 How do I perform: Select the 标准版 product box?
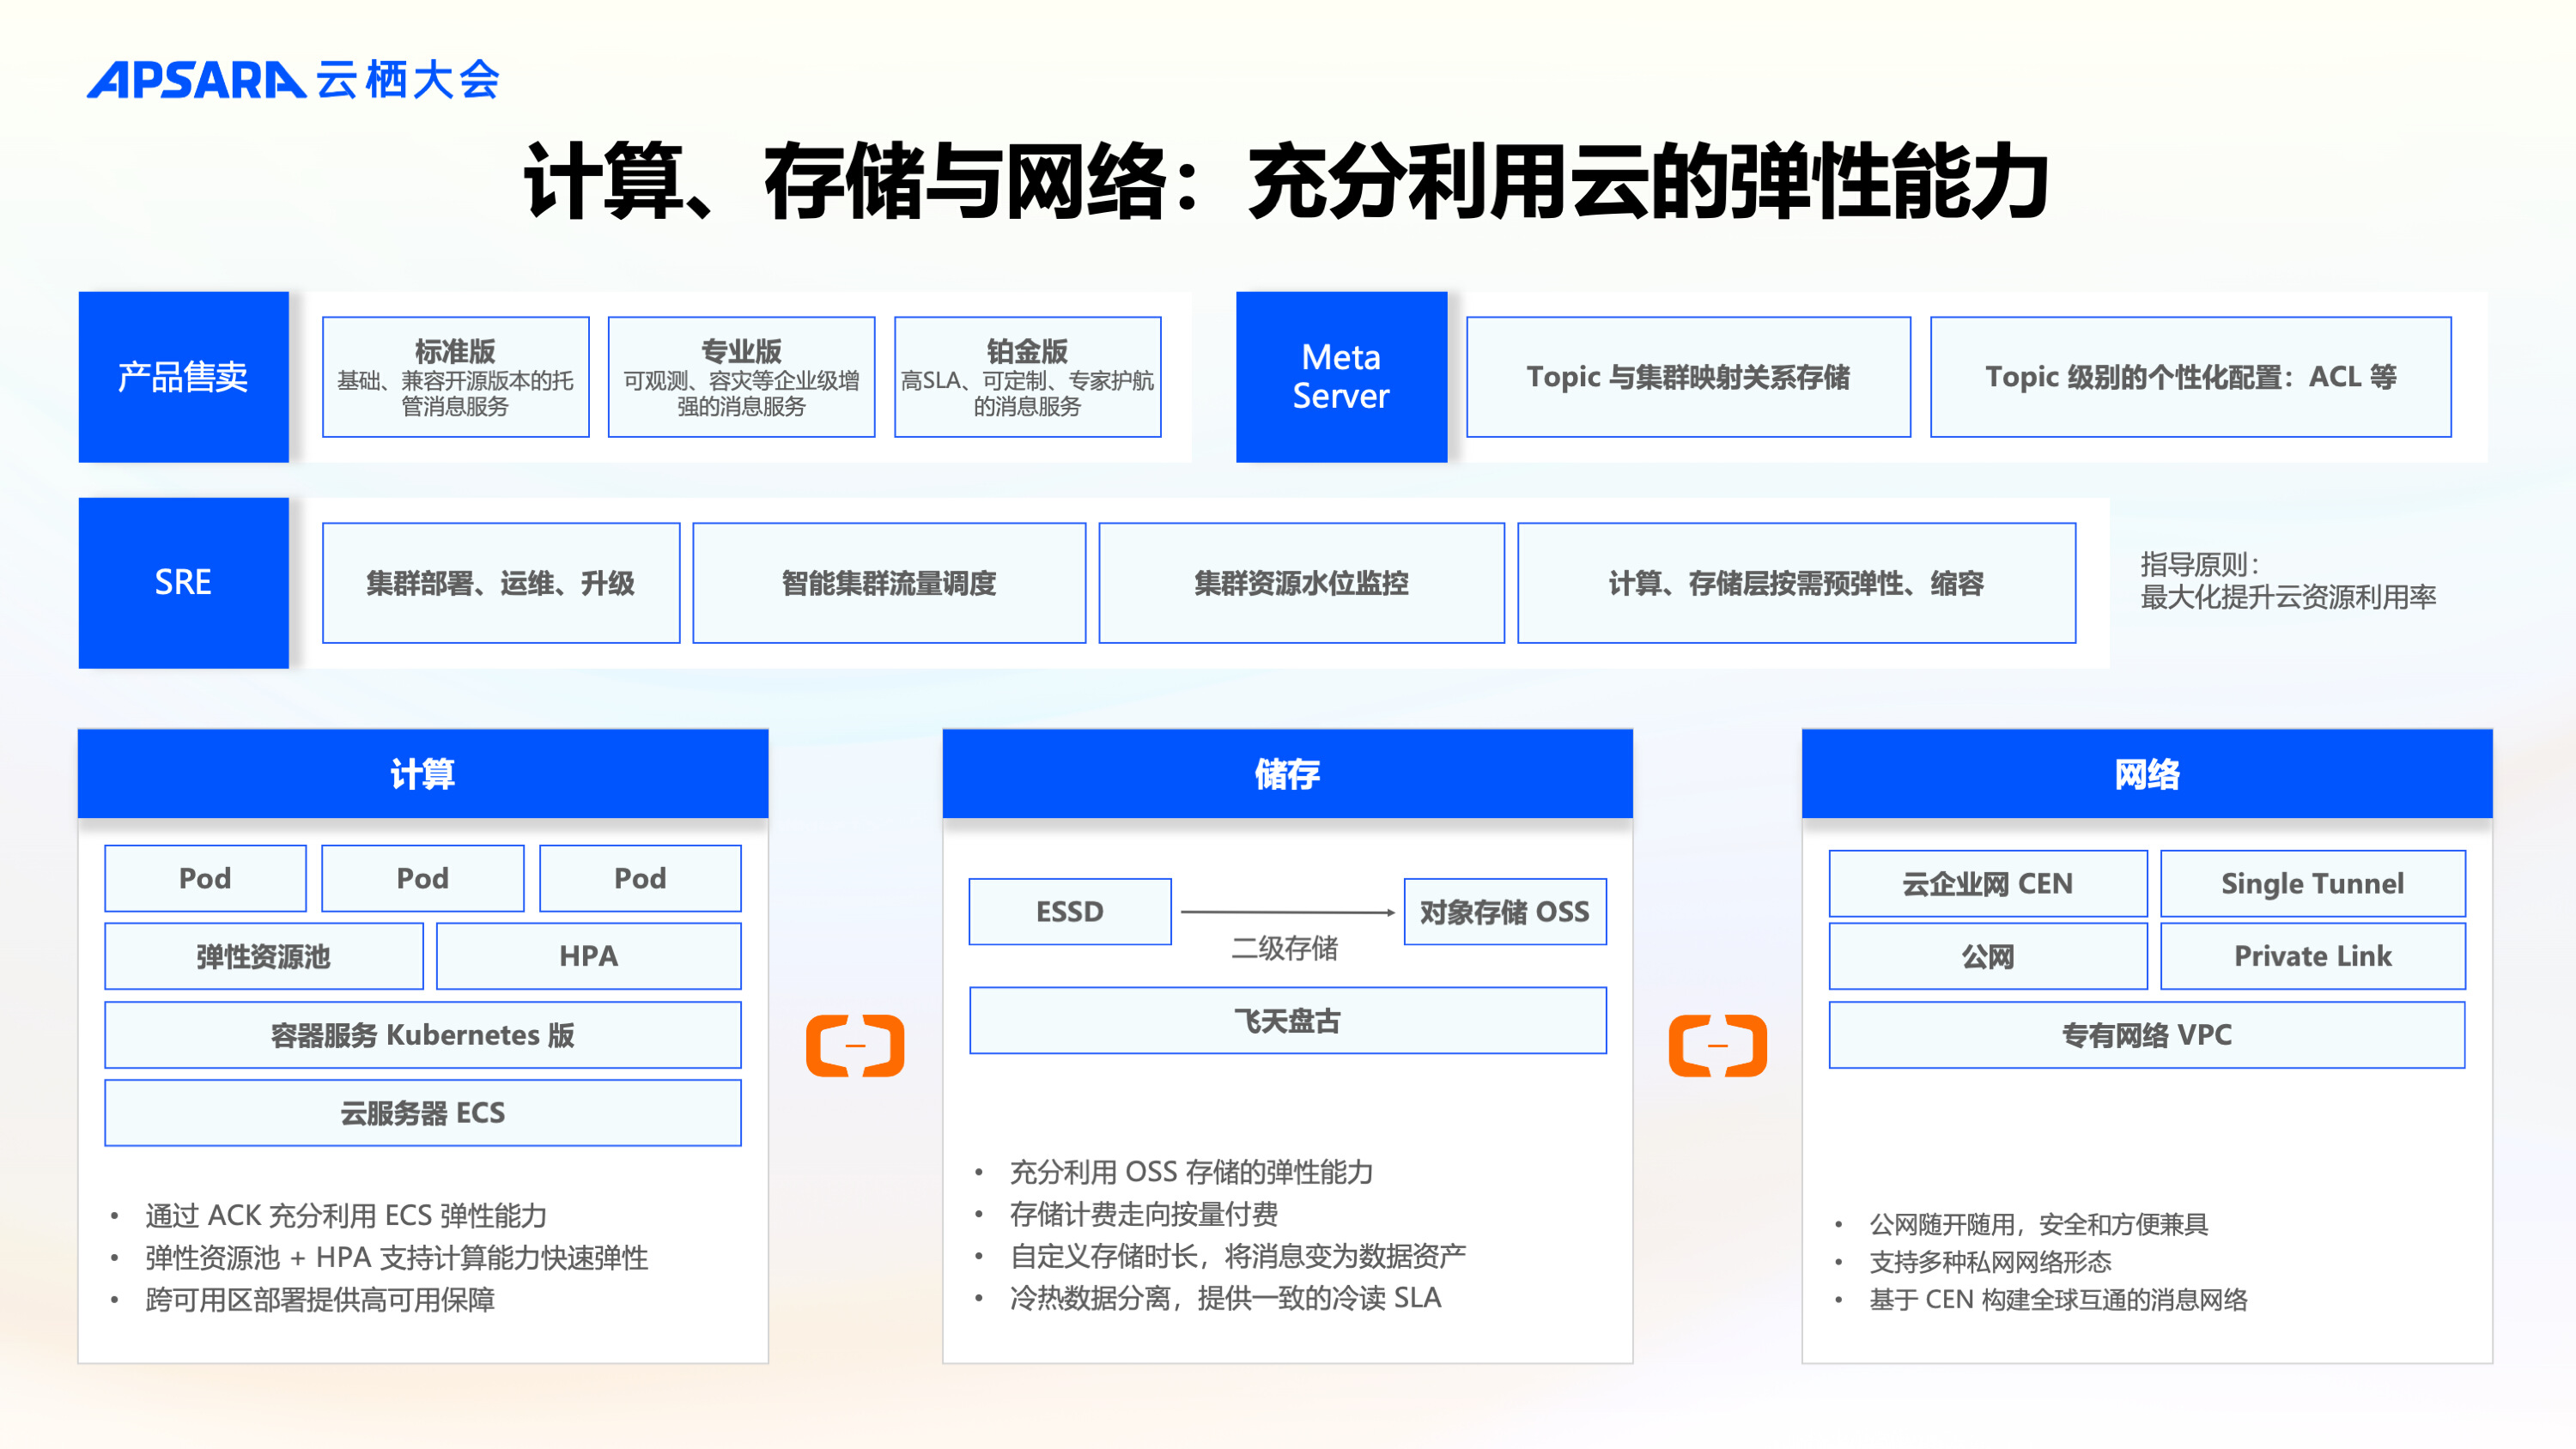[455, 377]
